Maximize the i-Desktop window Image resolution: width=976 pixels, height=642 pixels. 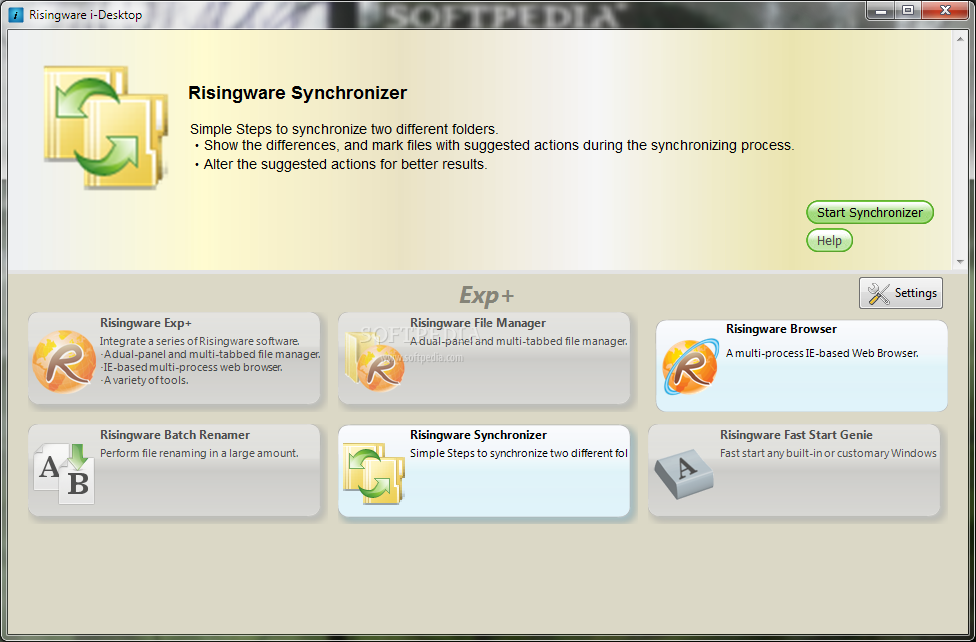(908, 11)
